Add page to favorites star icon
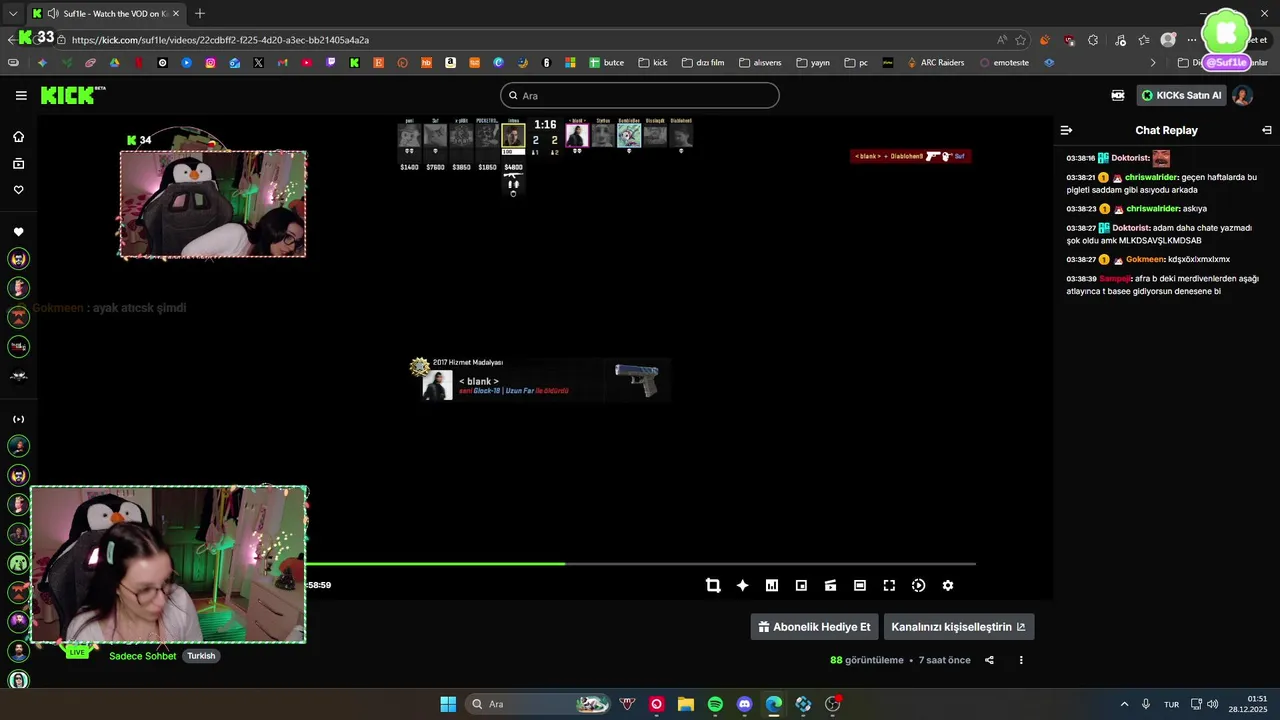This screenshot has height=720, width=1280. click(1021, 40)
